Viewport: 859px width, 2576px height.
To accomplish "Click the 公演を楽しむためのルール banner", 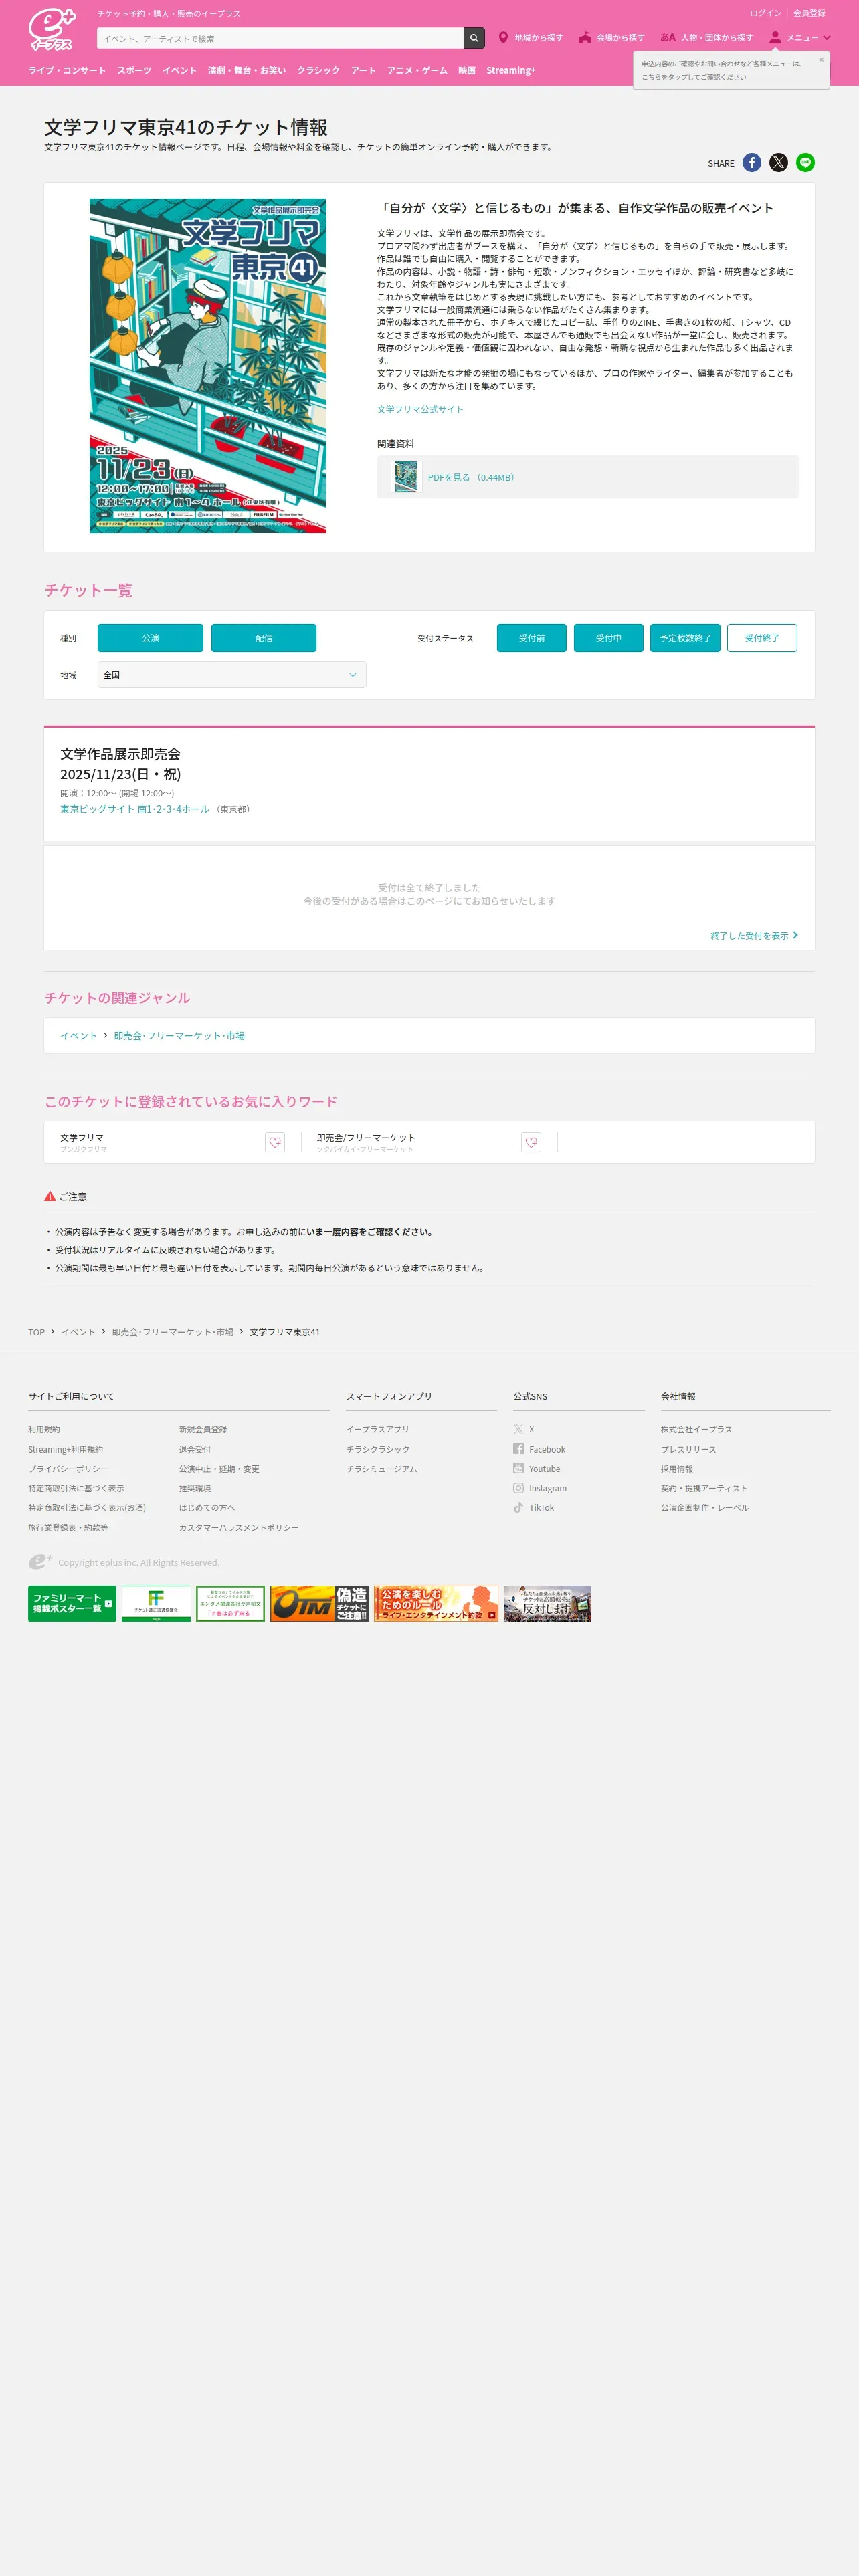I will tap(436, 1603).
